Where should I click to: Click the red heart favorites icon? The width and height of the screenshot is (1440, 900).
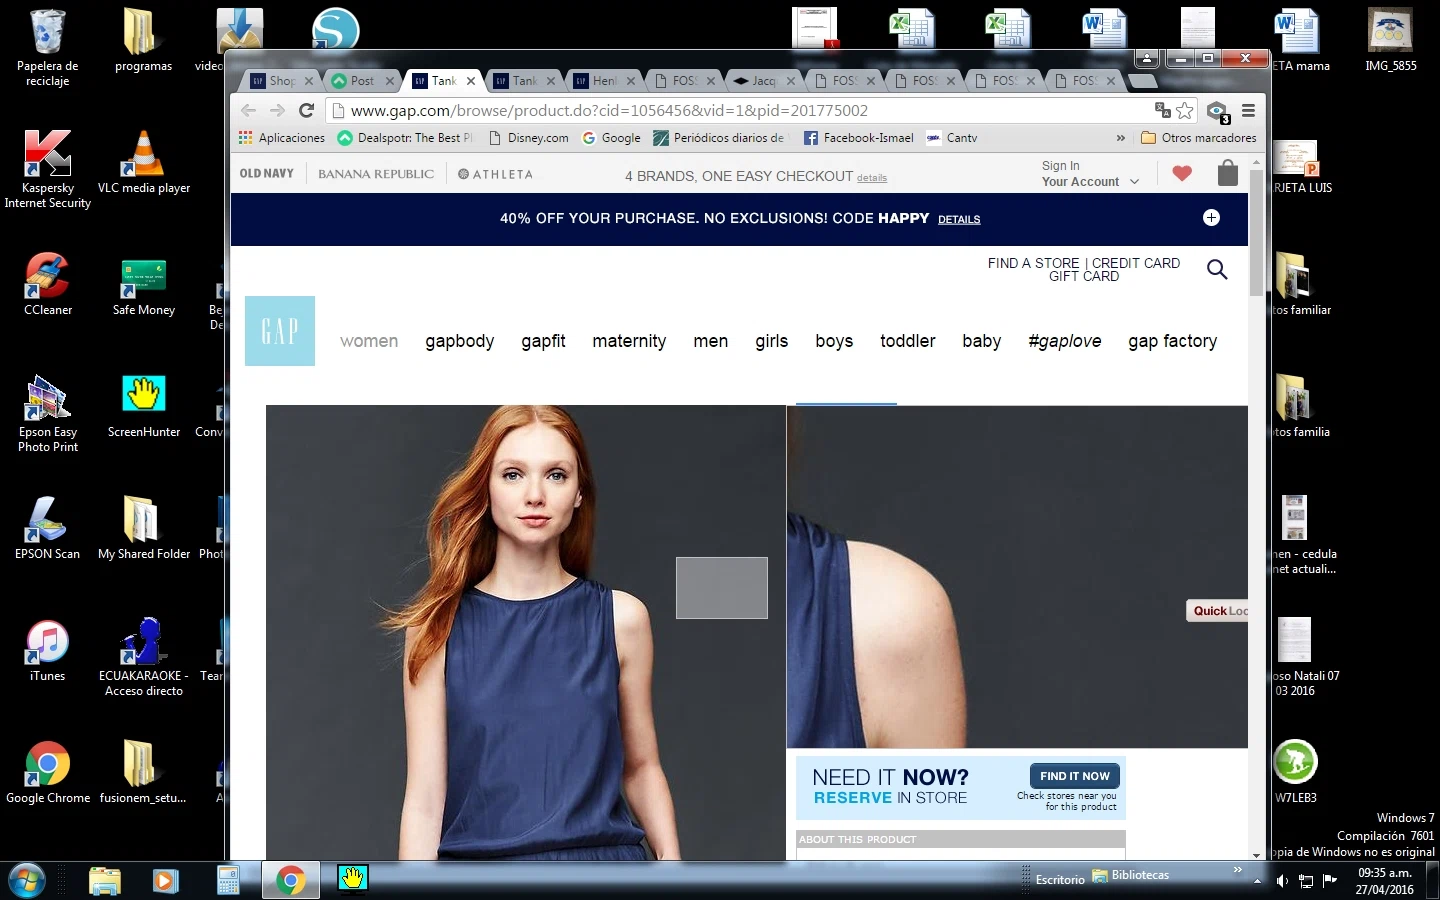point(1182,174)
